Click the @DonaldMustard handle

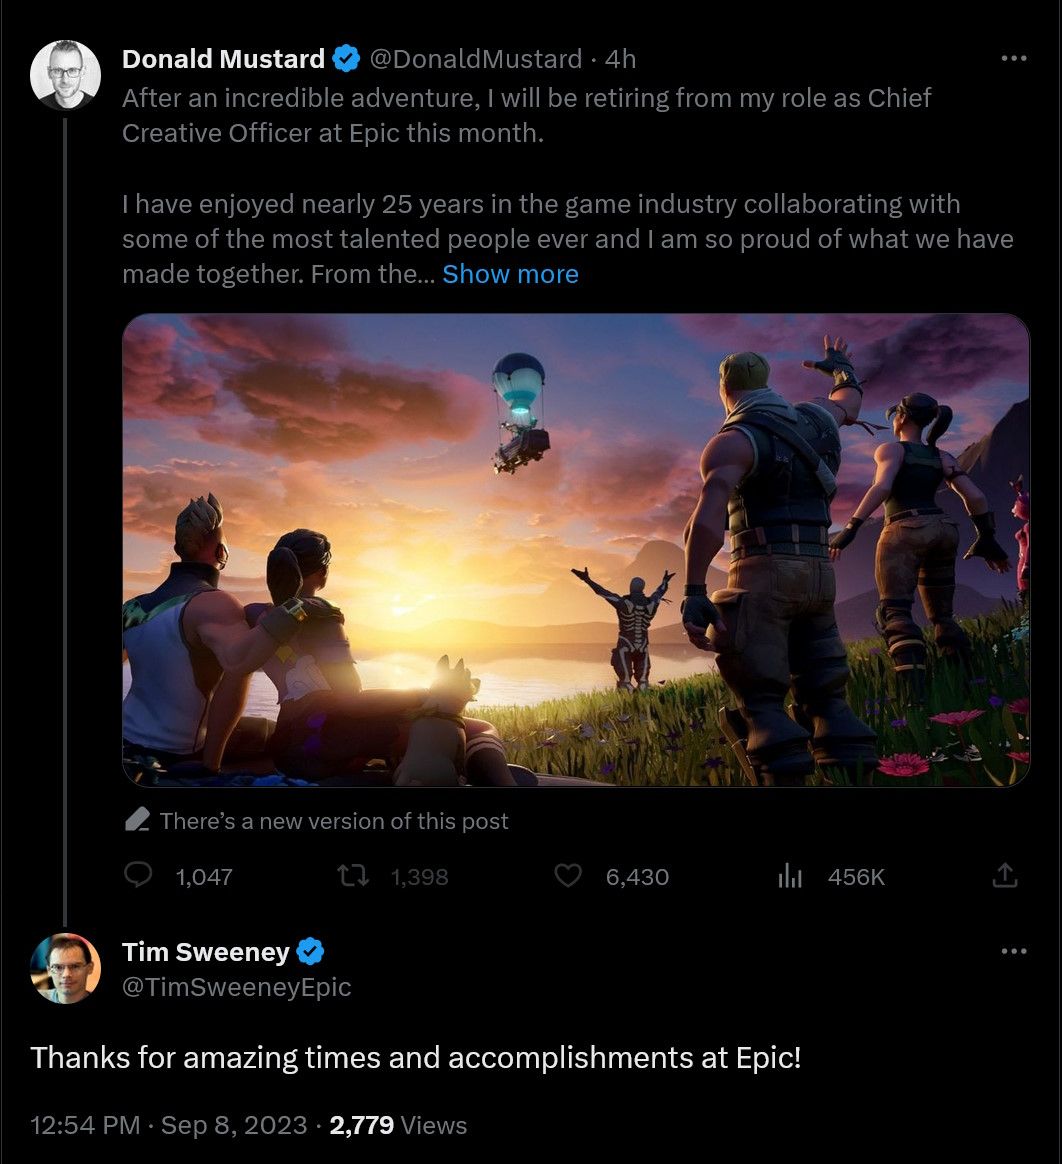476,59
